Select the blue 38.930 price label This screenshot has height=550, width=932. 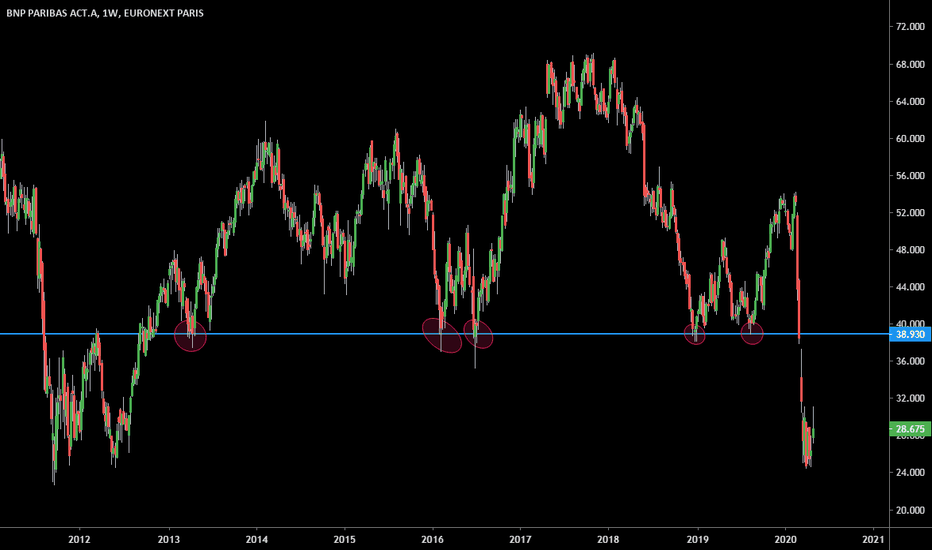(910, 334)
